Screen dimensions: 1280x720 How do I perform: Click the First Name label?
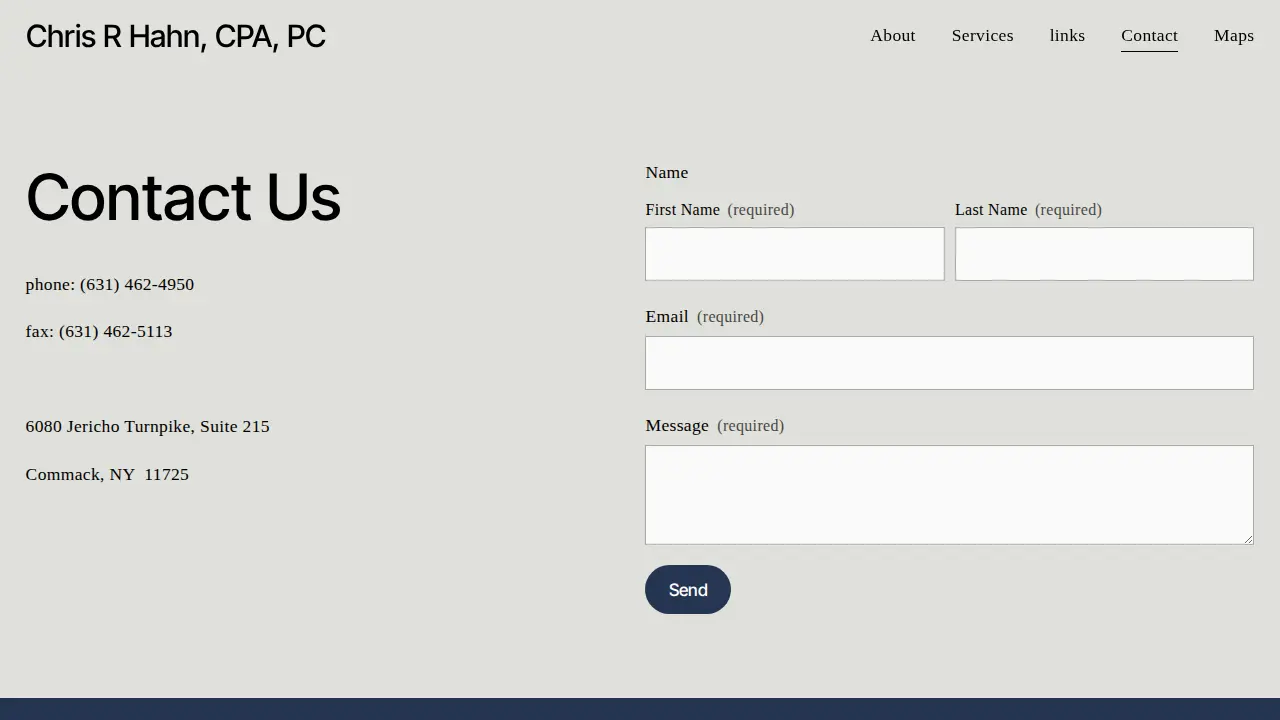tap(682, 210)
